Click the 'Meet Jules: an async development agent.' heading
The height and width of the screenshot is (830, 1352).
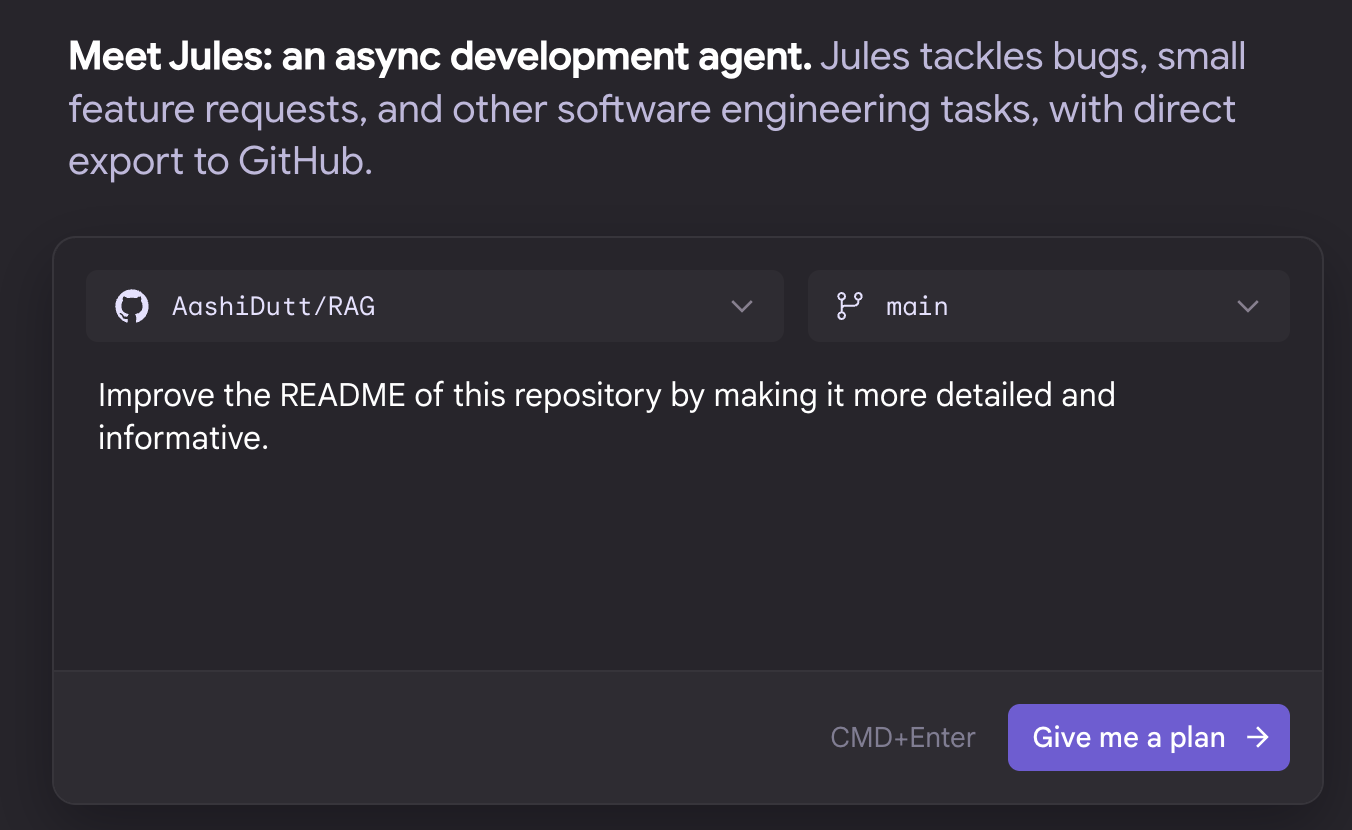(440, 57)
